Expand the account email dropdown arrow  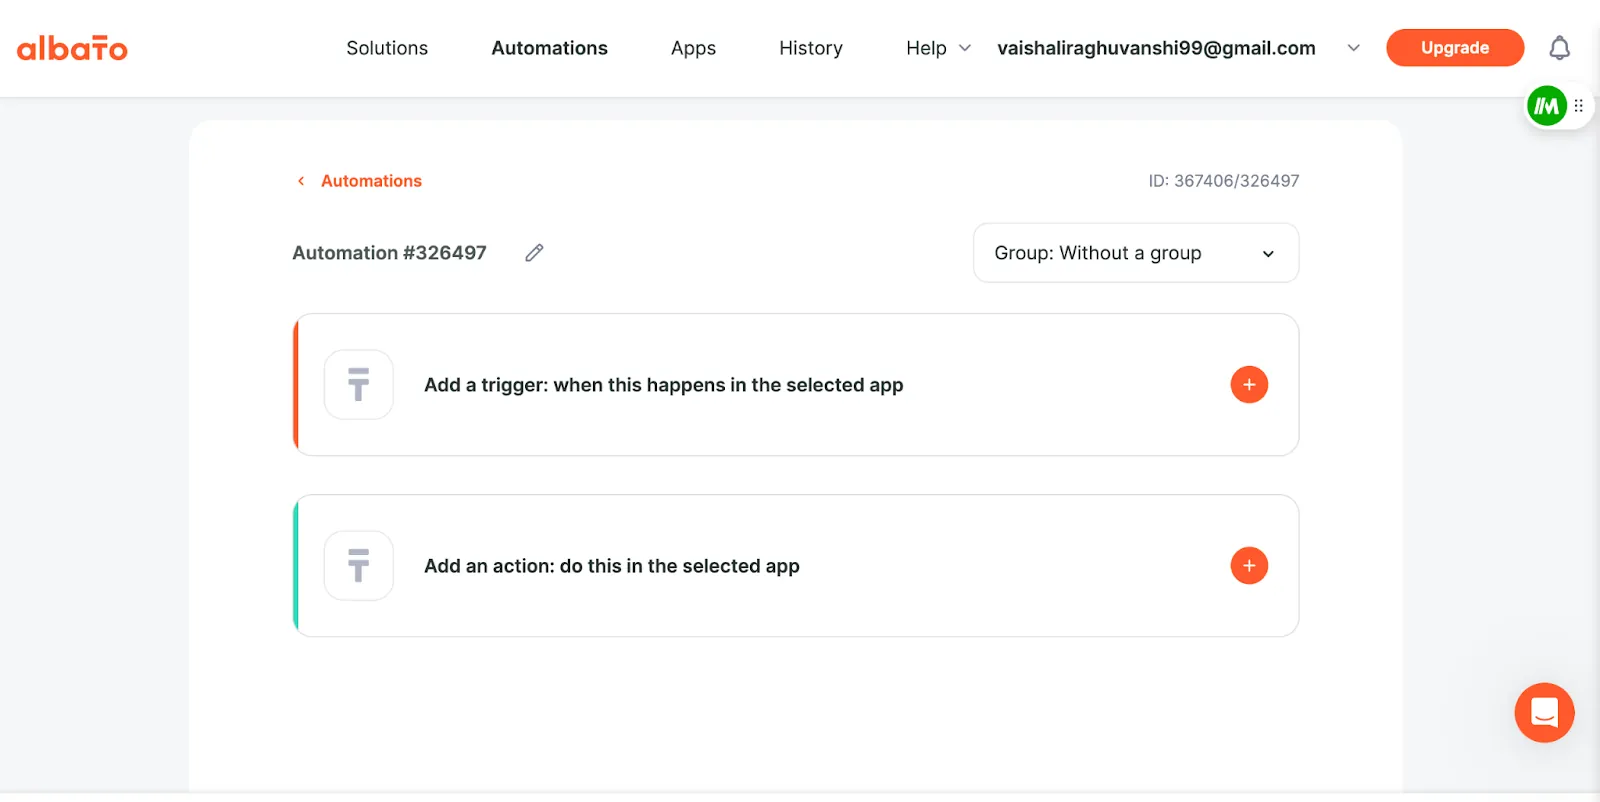tap(1353, 48)
